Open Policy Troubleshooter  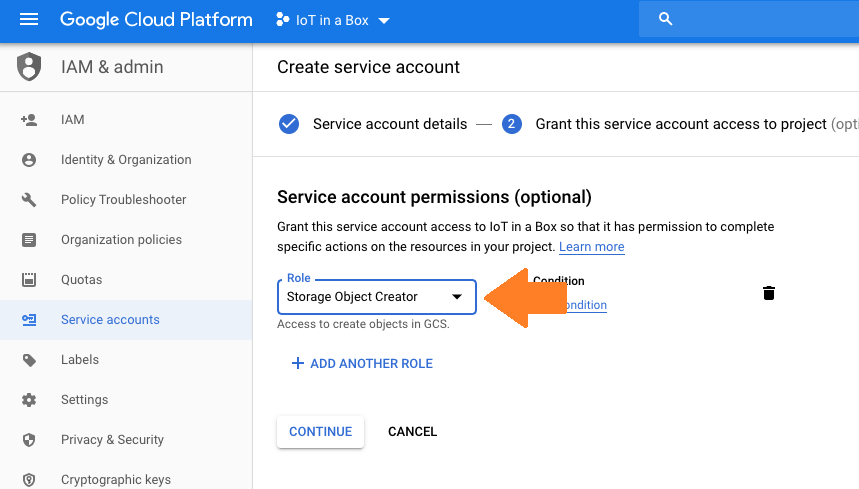click(x=126, y=199)
